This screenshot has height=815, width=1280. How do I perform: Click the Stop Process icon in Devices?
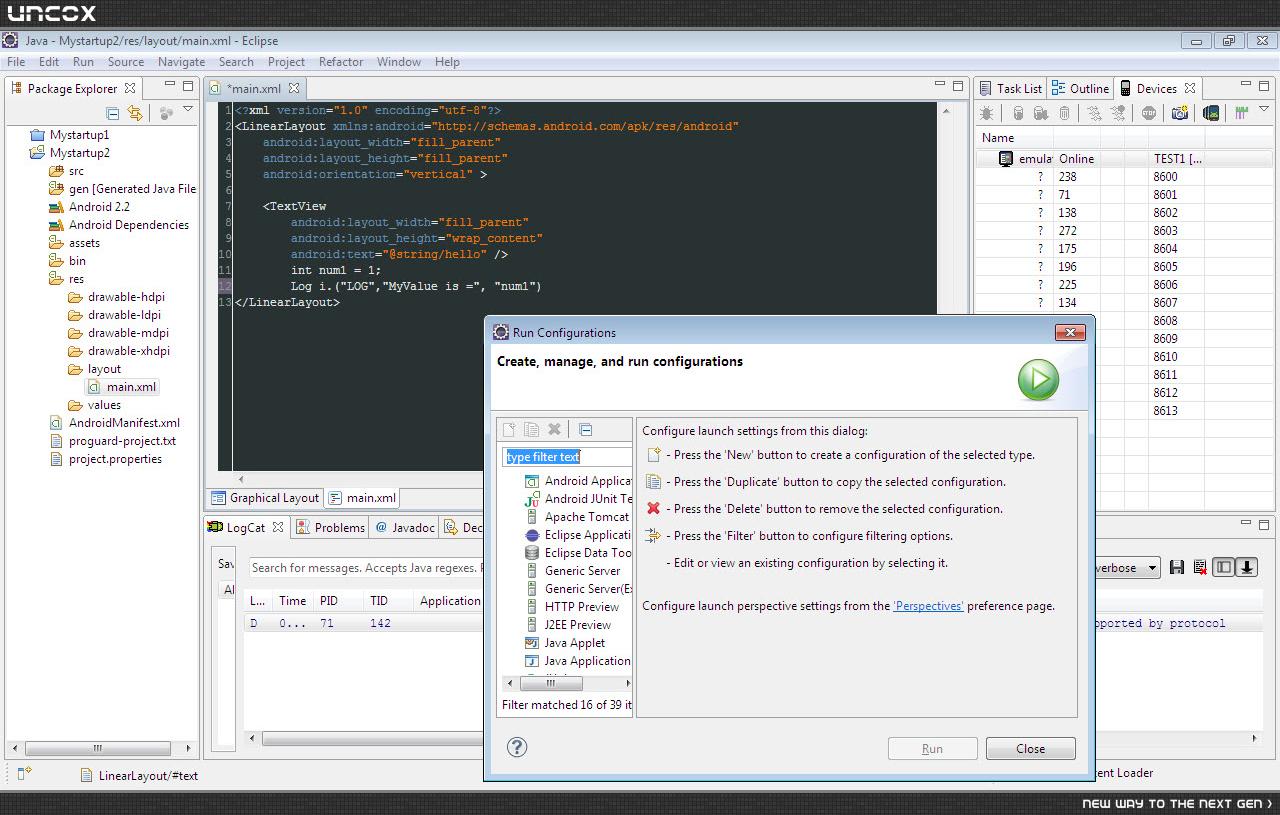1148,113
